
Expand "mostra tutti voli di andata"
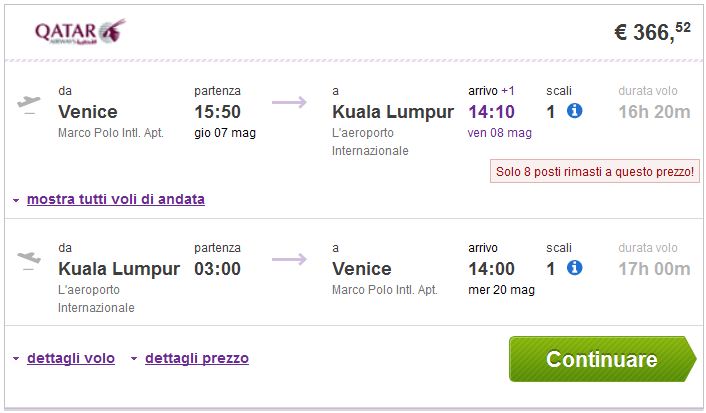(115, 199)
